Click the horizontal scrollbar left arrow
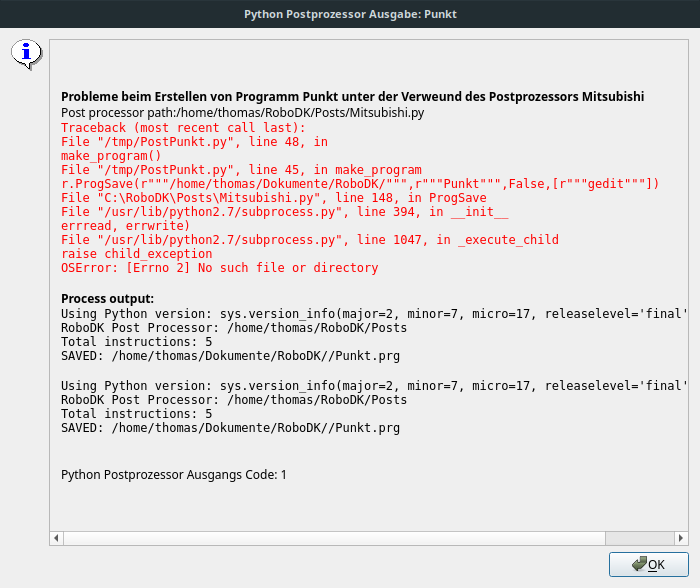Screen dimensions: 700x588 point(56,539)
